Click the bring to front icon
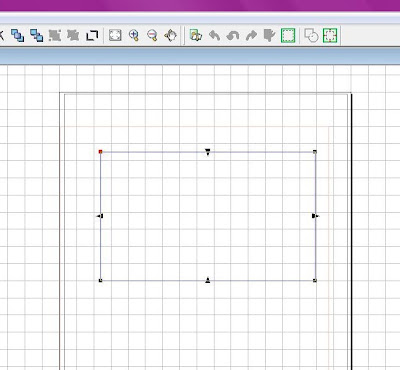 [17, 35]
